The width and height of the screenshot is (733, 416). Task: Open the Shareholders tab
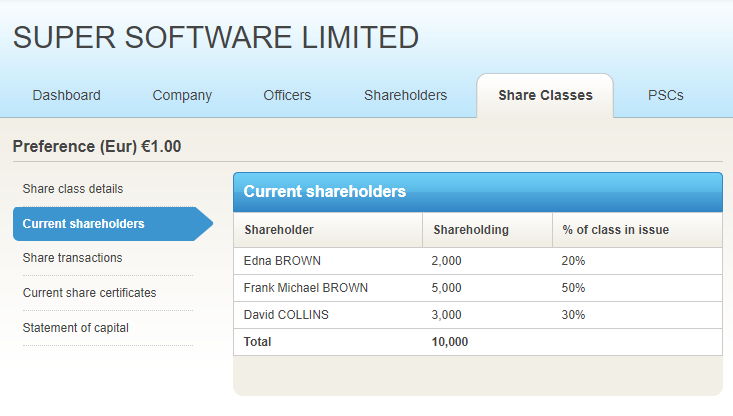point(405,96)
